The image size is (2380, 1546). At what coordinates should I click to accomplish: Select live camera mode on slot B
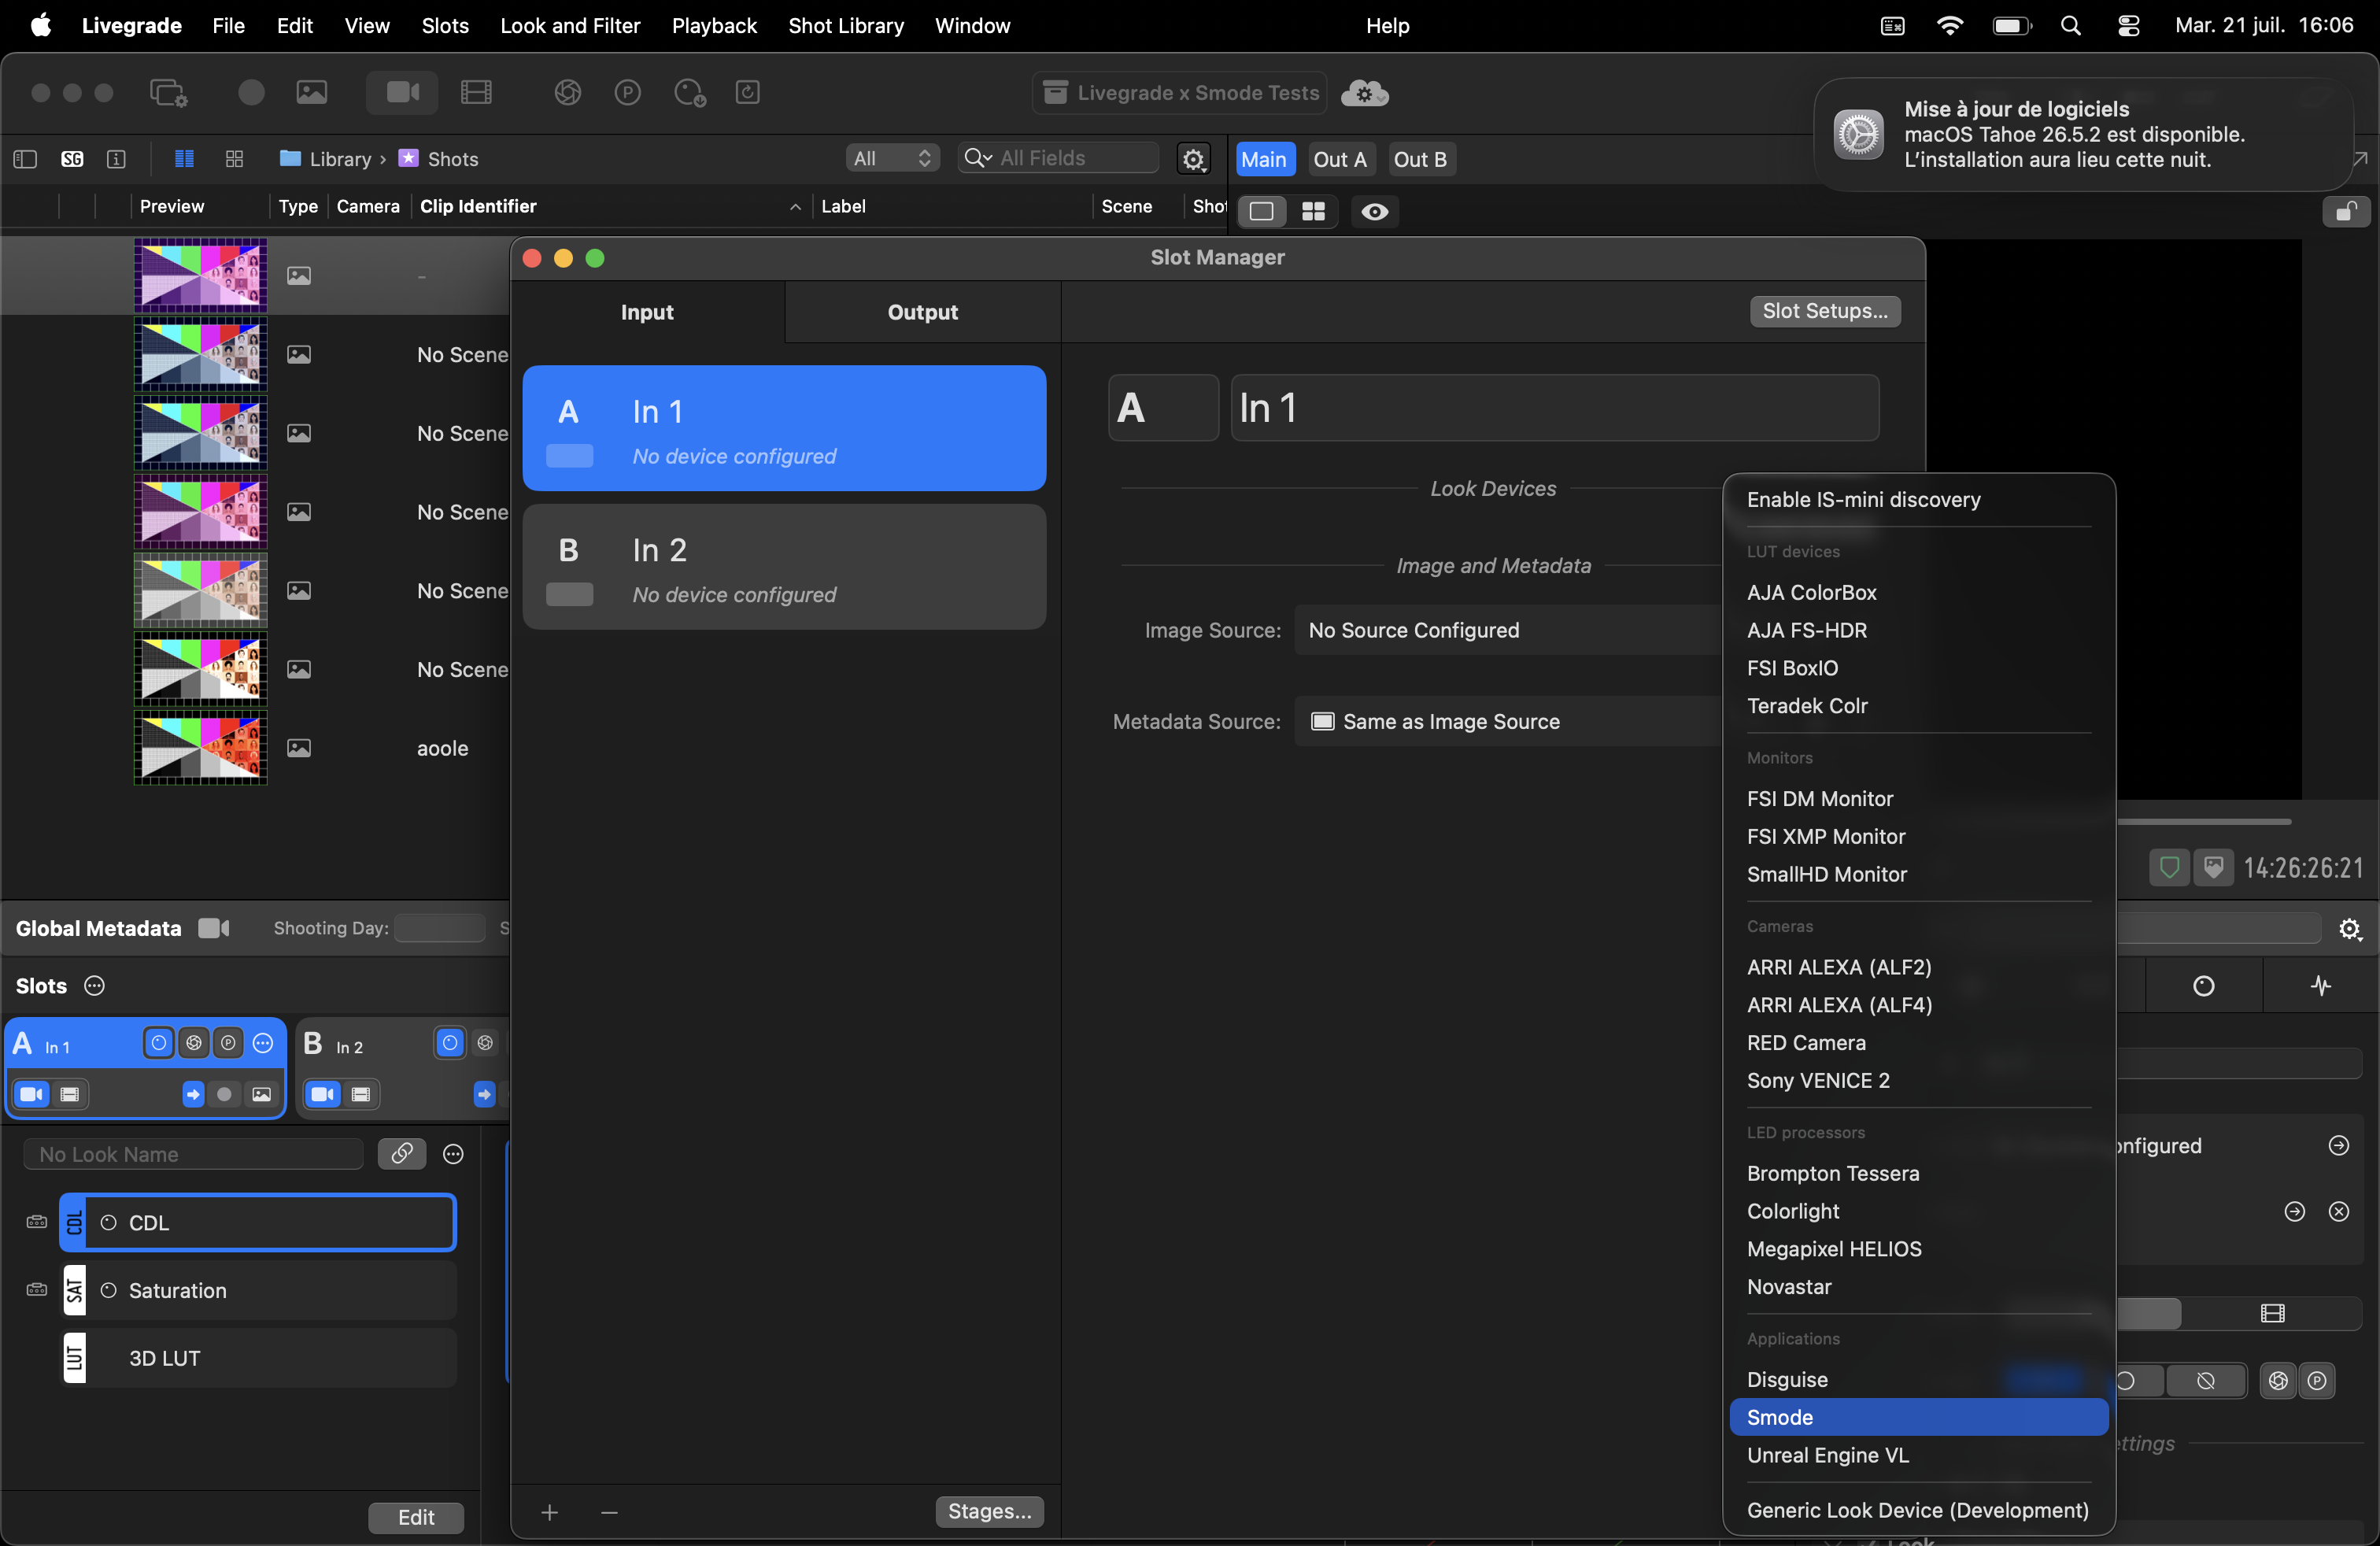click(x=323, y=1095)
